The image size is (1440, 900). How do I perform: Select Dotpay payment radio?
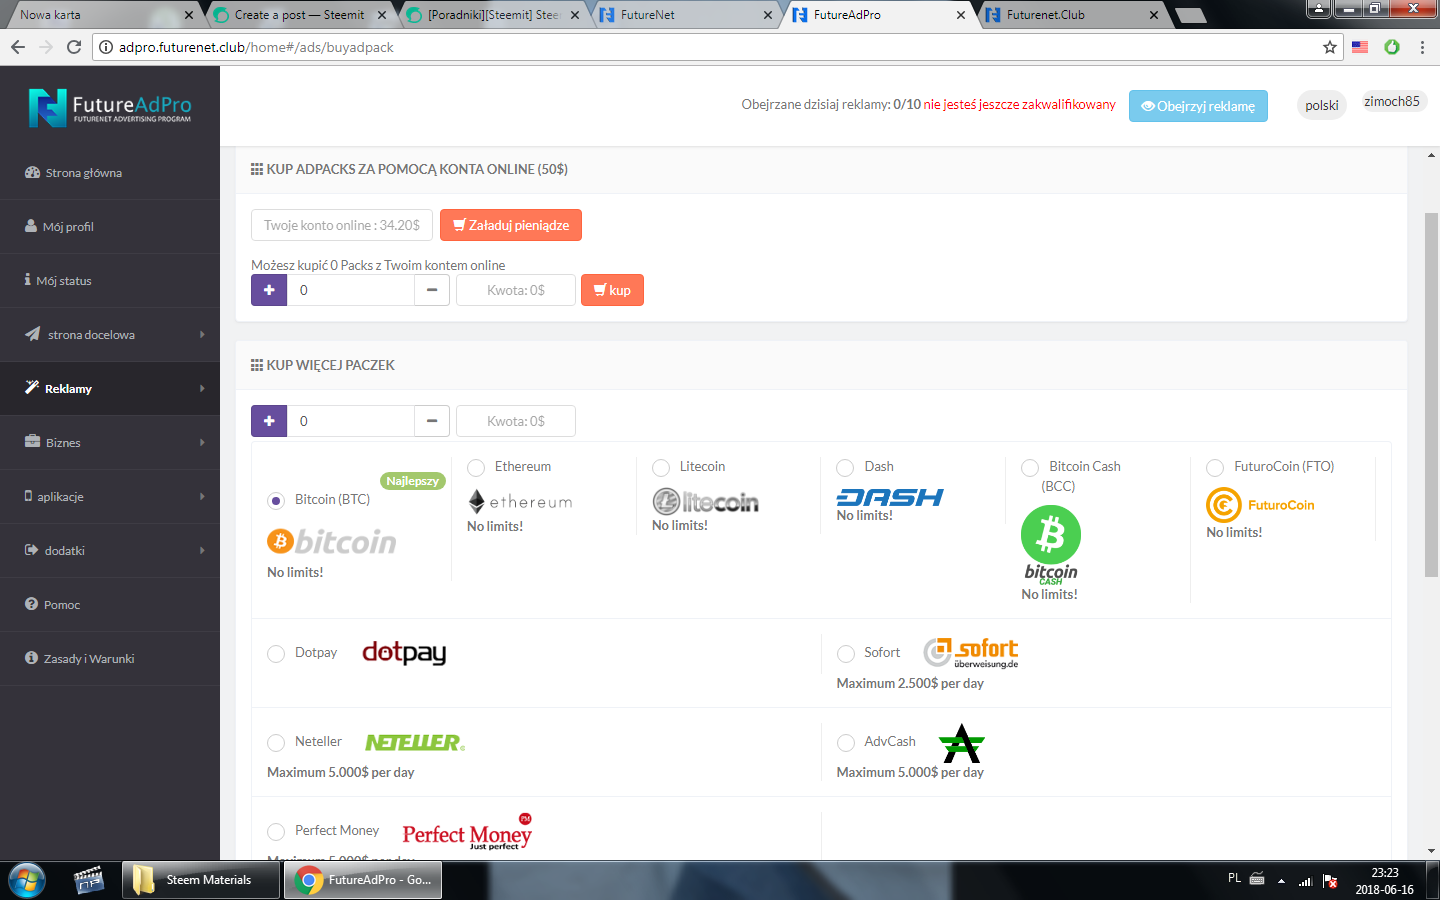(x=276, y=653)
